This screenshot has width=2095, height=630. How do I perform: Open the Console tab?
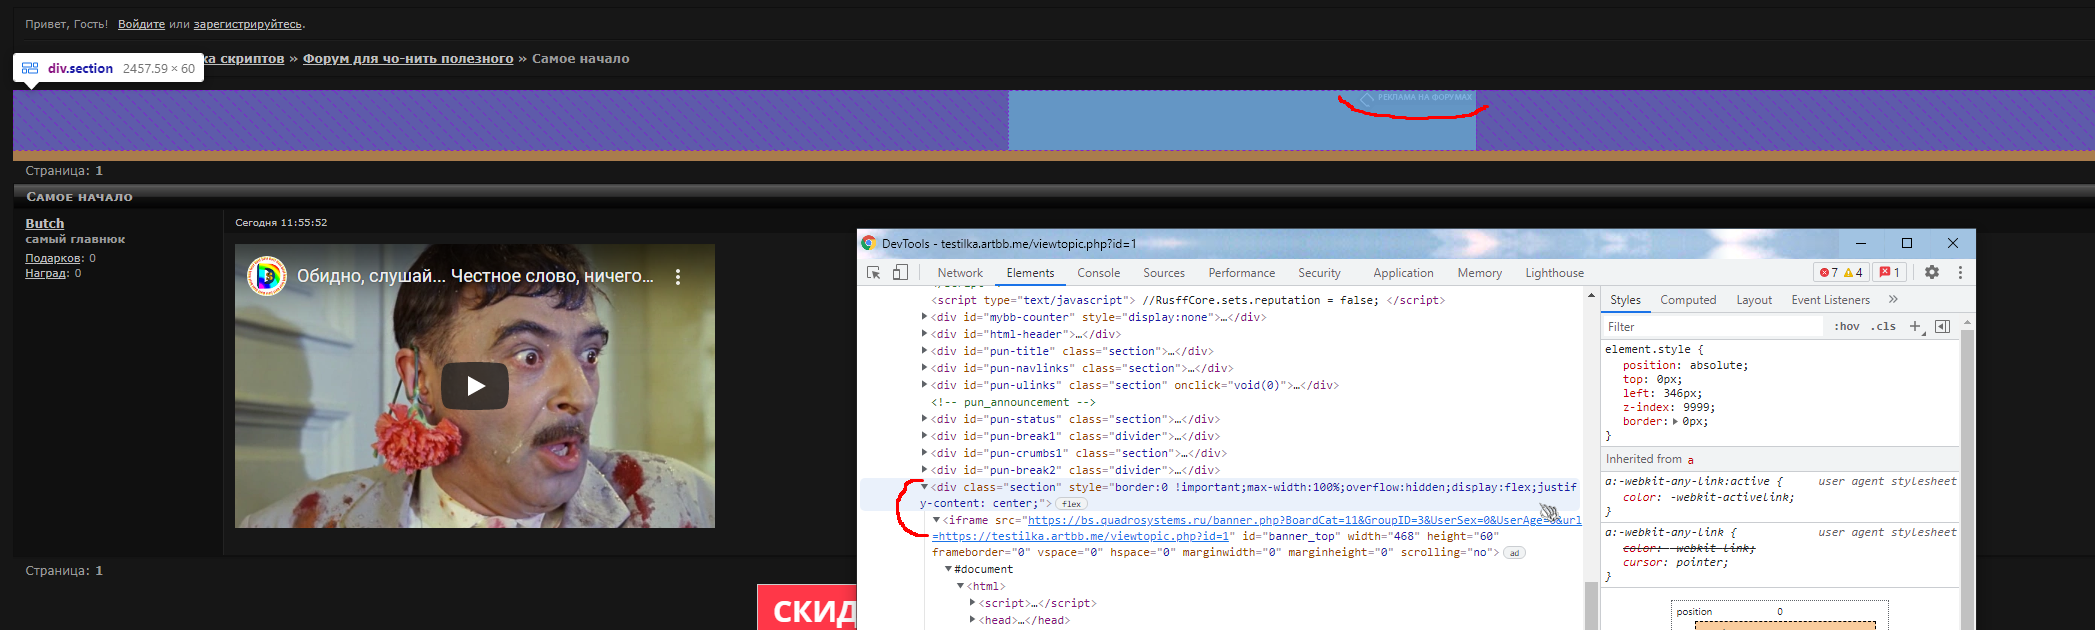[1098, 273]
